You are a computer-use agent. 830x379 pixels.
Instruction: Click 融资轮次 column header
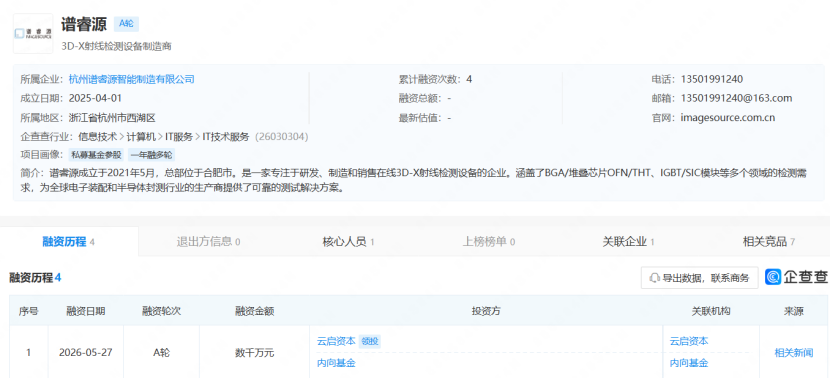(161, 311)
